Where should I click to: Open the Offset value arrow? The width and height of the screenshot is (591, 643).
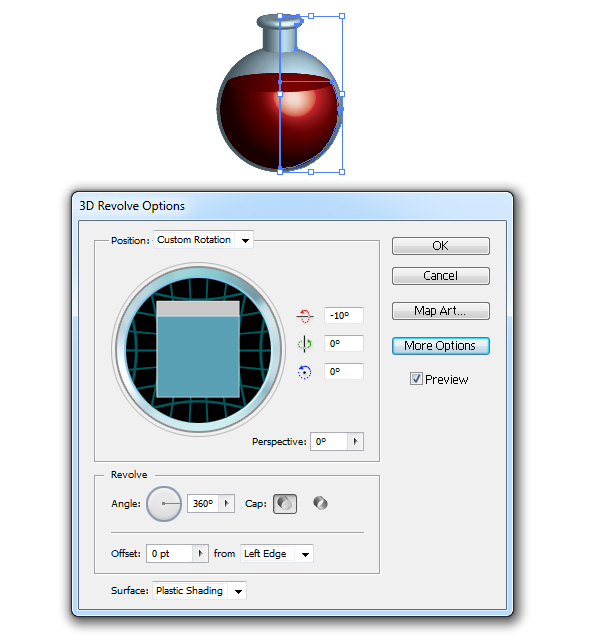click(200, 554)
